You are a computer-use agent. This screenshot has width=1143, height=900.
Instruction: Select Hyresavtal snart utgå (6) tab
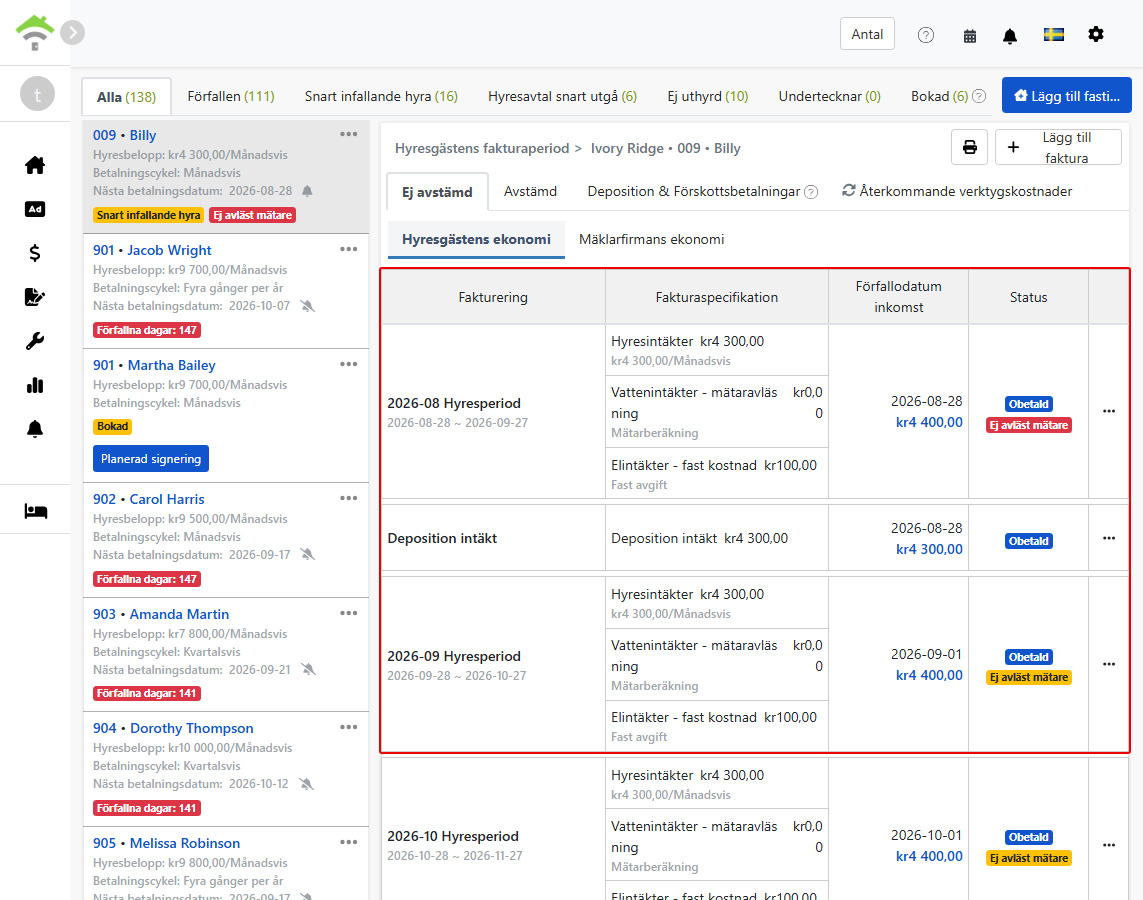[562, 96]
